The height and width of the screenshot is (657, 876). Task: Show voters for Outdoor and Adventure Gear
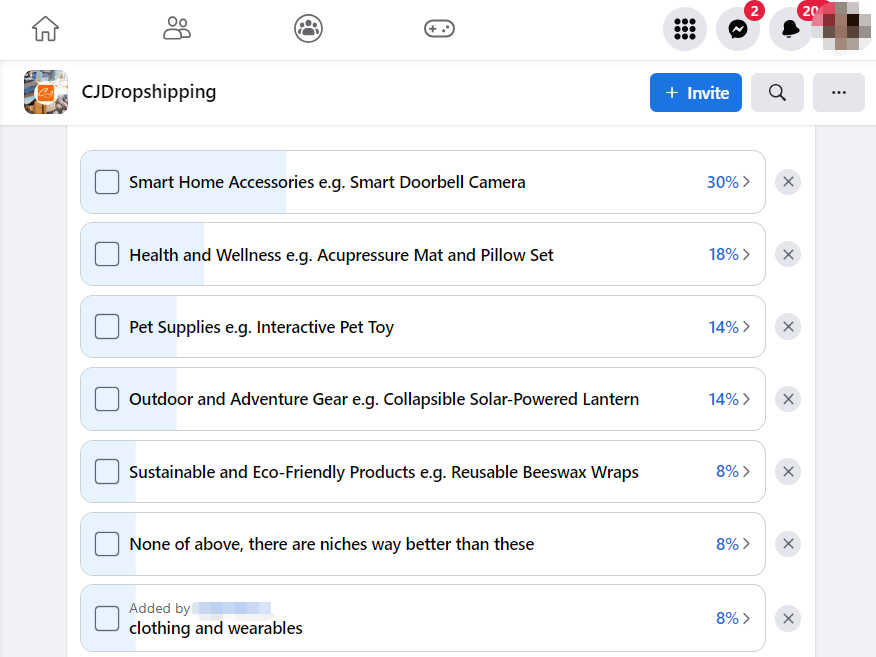coord(729,399)
